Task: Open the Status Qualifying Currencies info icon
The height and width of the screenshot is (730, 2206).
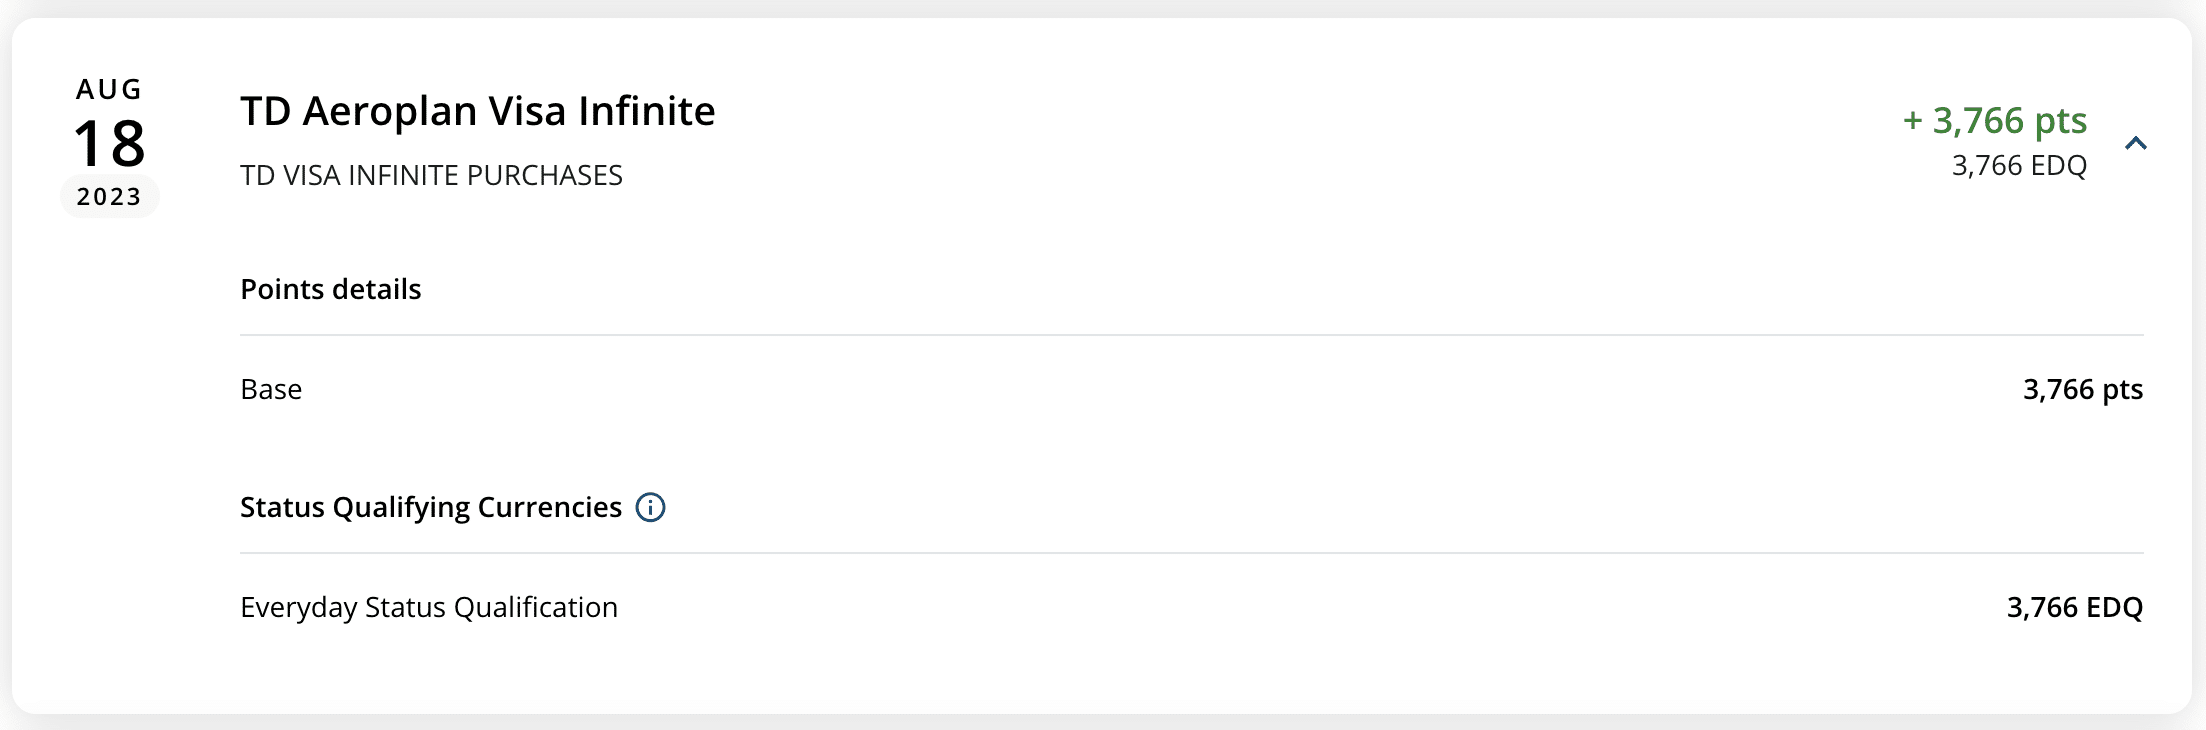Action: pyautogui.click(x=650, y=507)
